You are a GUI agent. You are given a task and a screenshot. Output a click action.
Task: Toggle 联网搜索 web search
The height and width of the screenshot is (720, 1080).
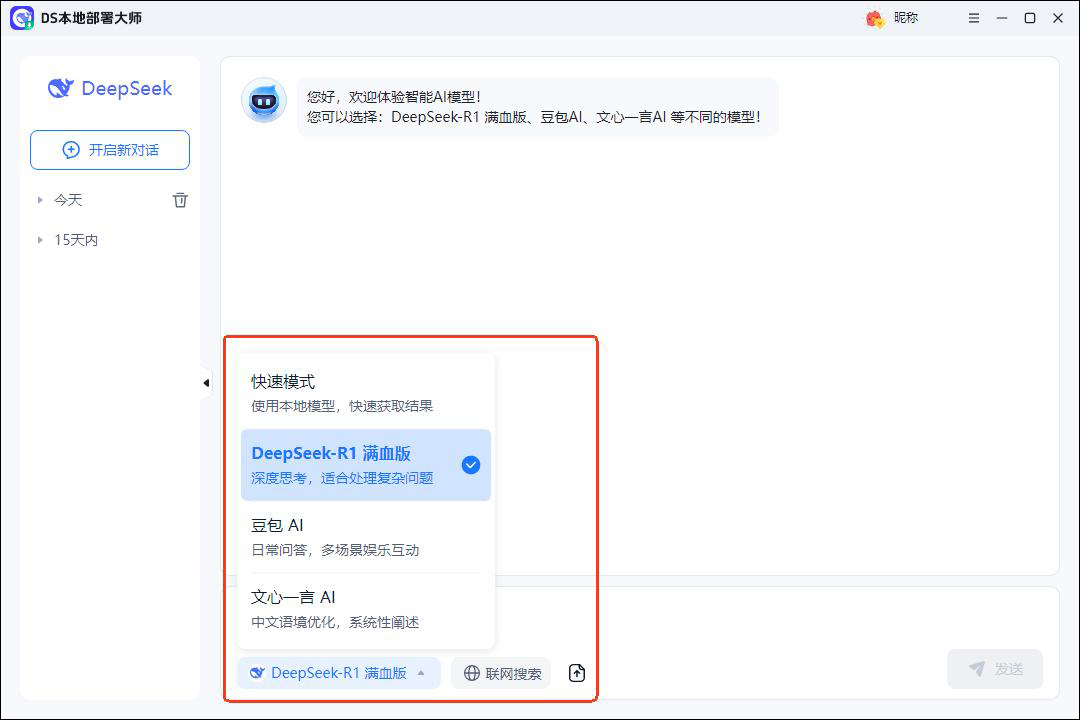(x=501, y=673)
